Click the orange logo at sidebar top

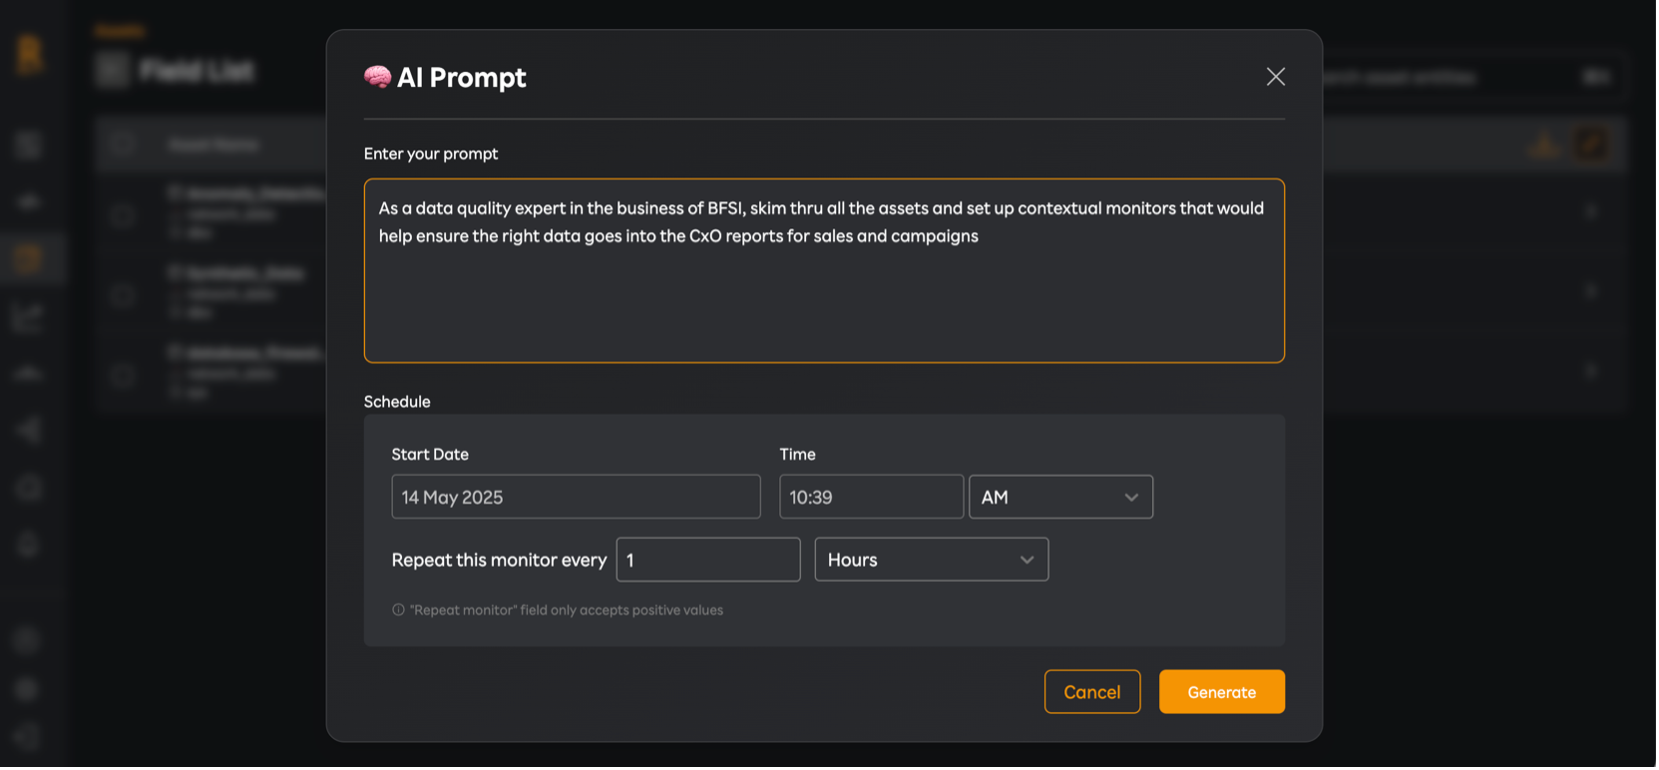click(x=30, y=53)
